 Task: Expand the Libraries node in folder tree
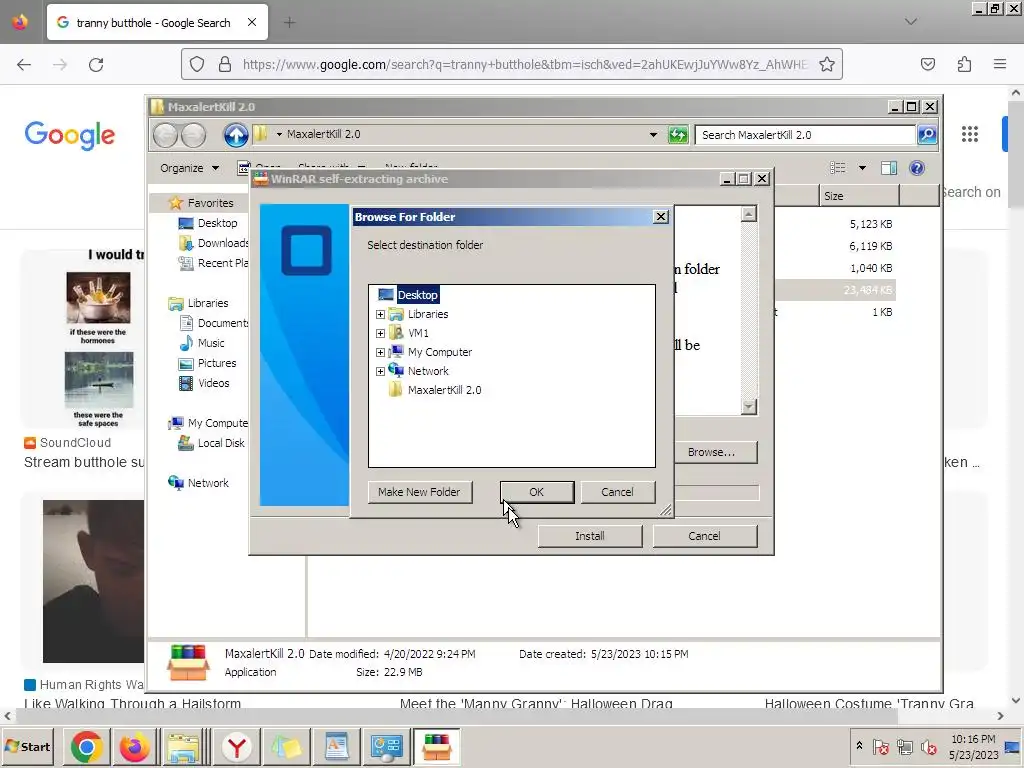pyautogui.click(x=380, y=314)
